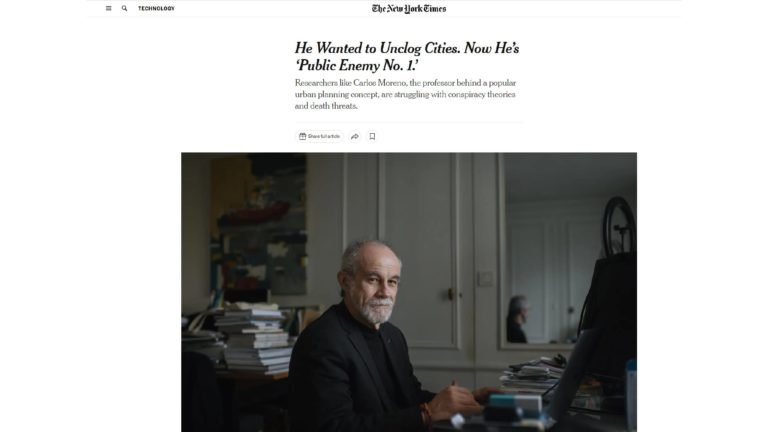Open the hamburger sections menu

[x=109, y=8]
